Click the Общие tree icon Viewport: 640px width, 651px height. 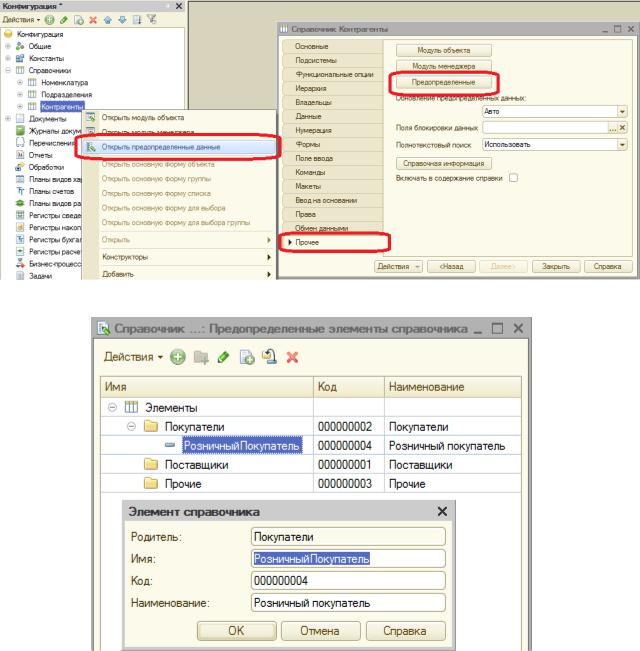20,46
